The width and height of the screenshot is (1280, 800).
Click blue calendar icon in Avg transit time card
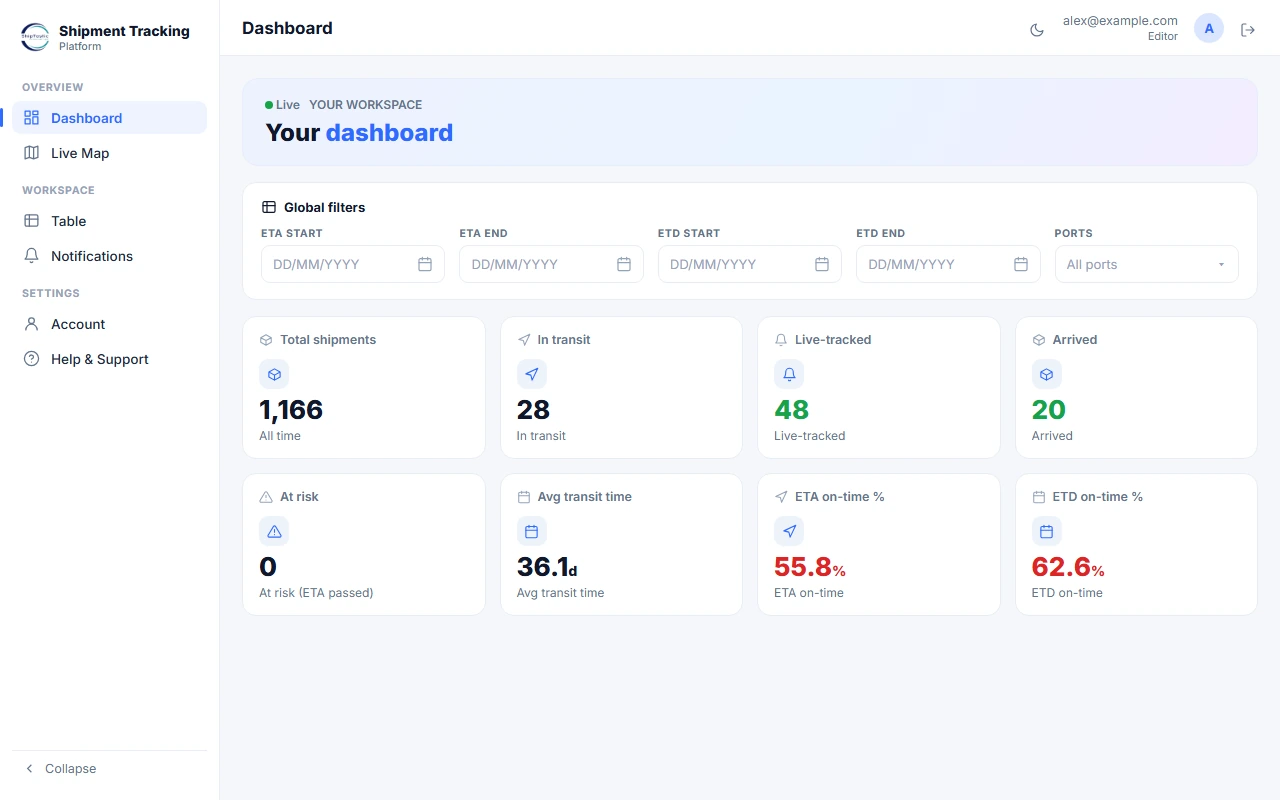532,532
